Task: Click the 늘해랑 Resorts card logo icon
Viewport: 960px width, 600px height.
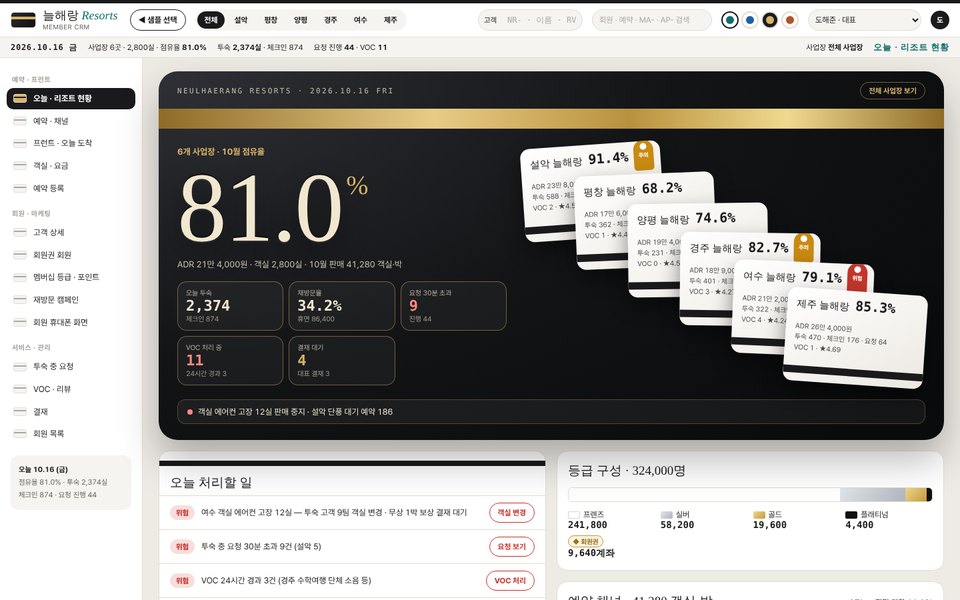Action: click(x=23, y=20)
